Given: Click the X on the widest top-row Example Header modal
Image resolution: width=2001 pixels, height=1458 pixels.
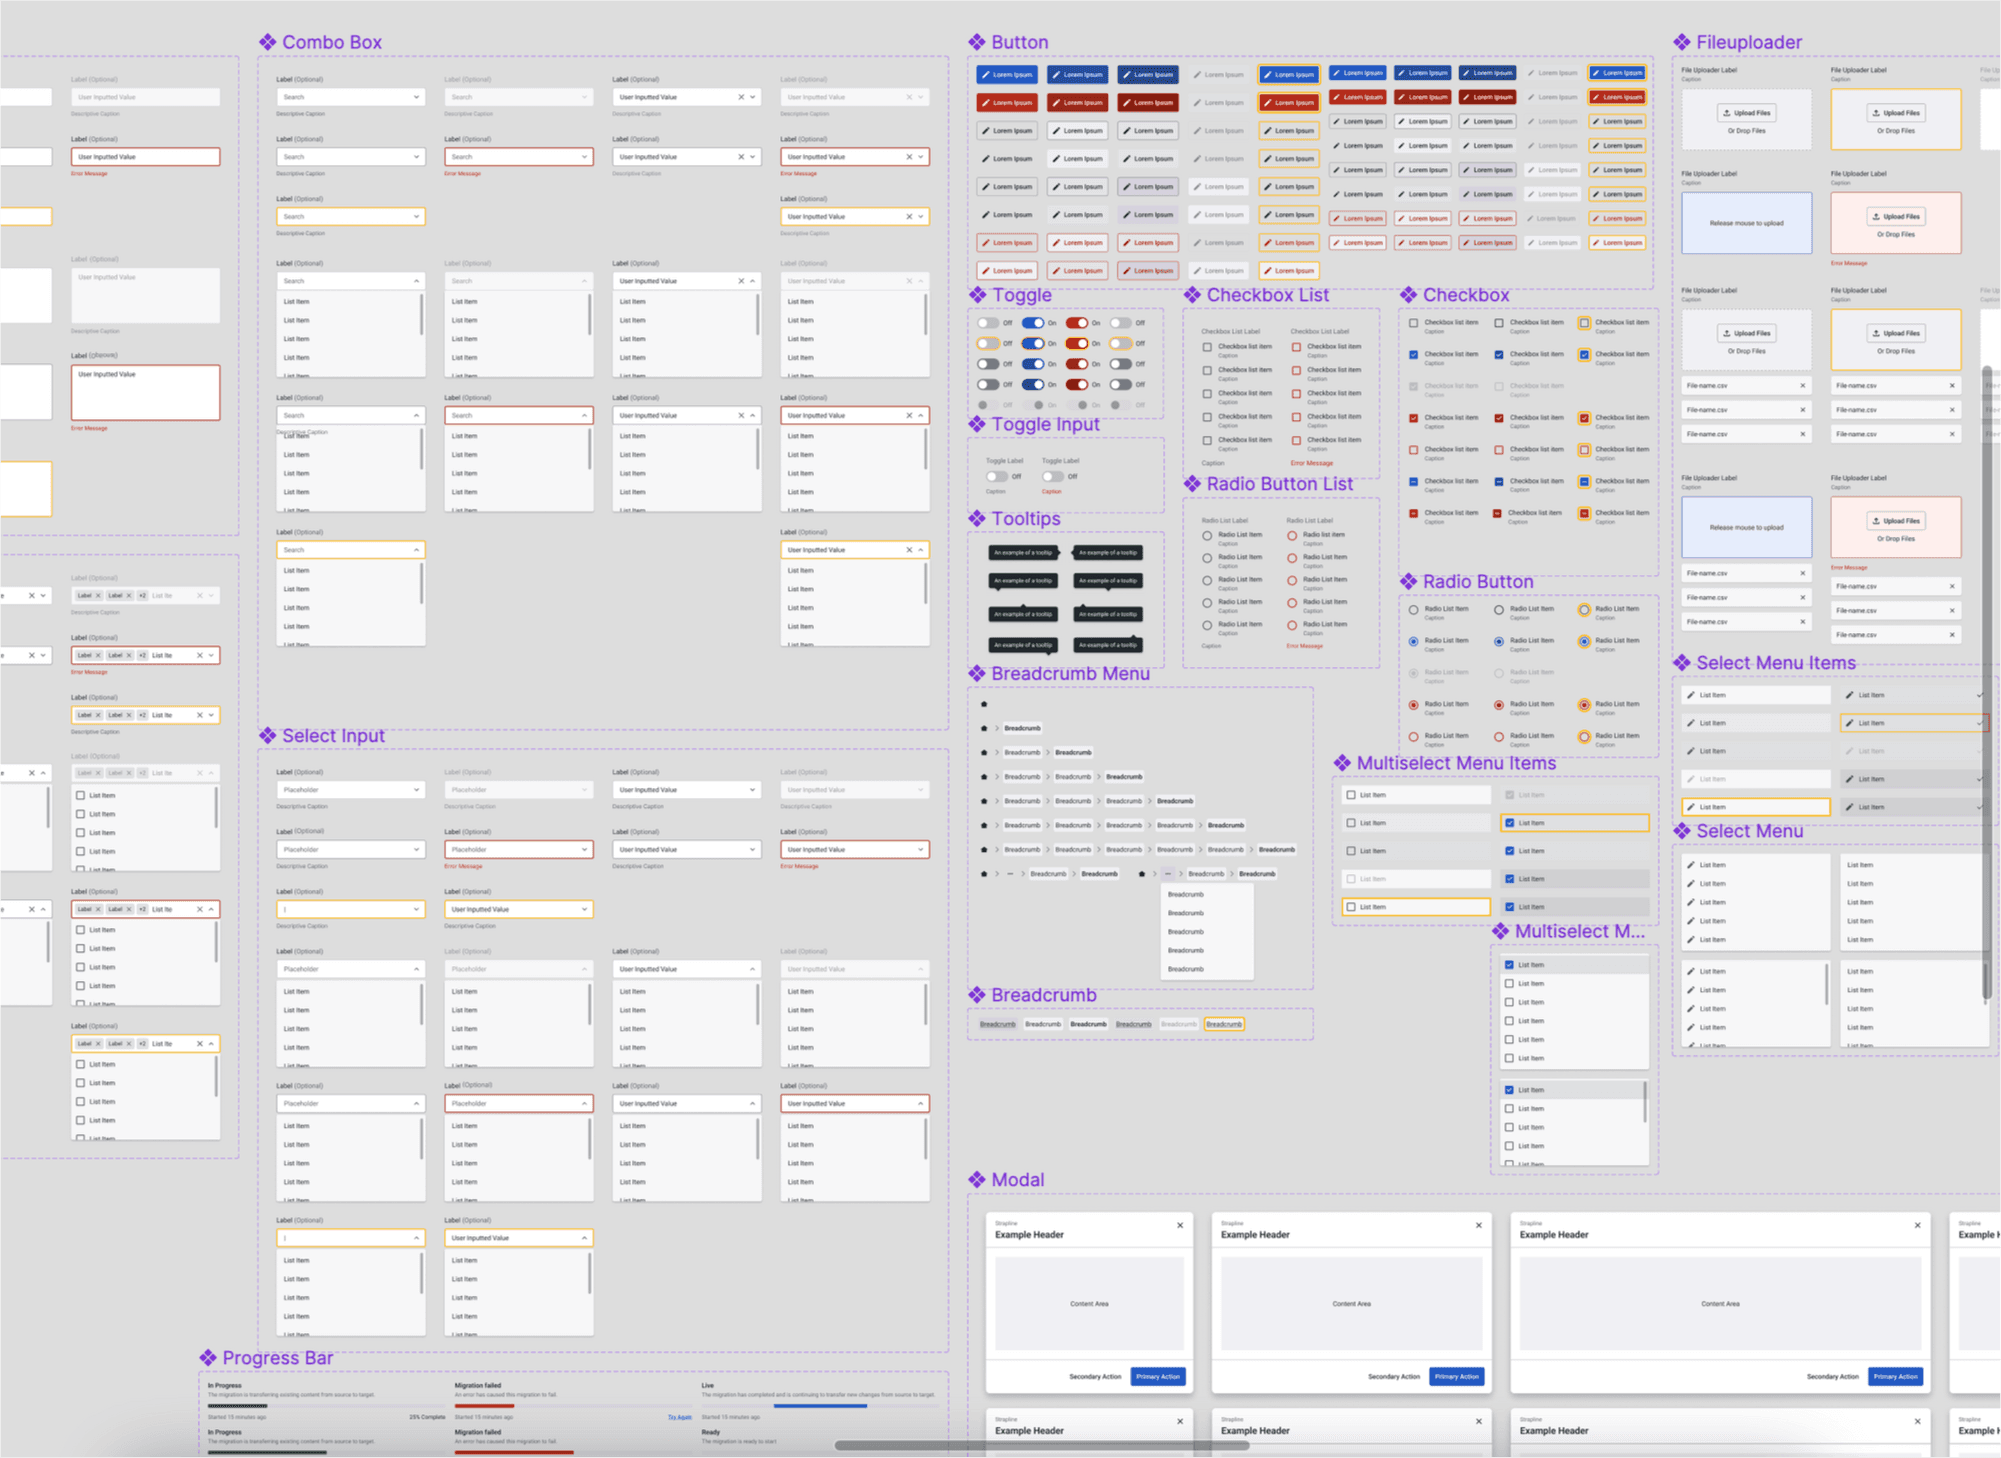Looking at the screenshot, I should coord(1917,1225).
